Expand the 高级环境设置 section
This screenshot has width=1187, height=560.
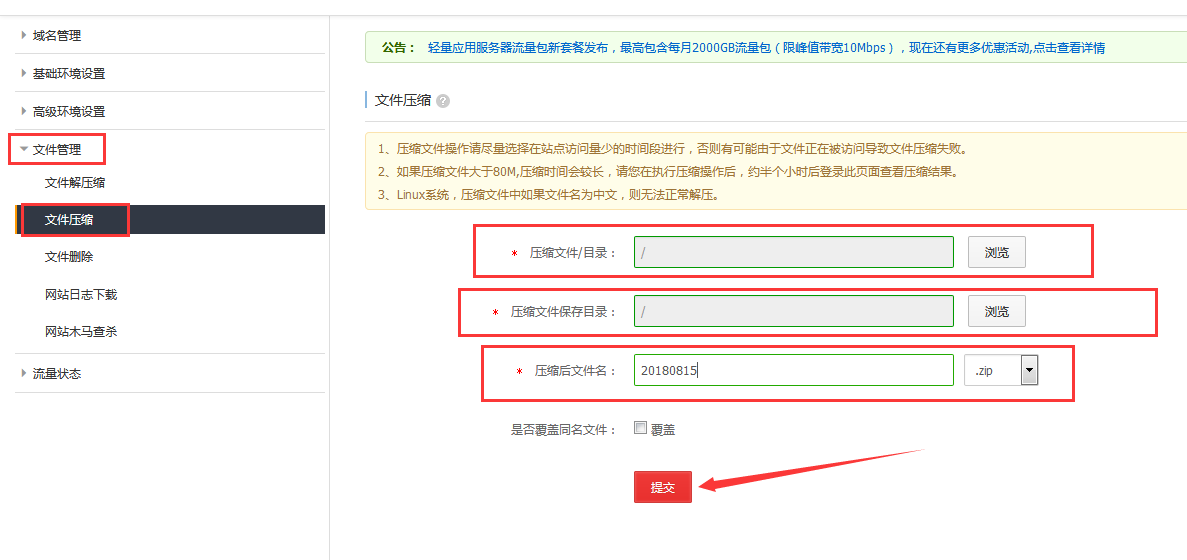pos(68,111)
